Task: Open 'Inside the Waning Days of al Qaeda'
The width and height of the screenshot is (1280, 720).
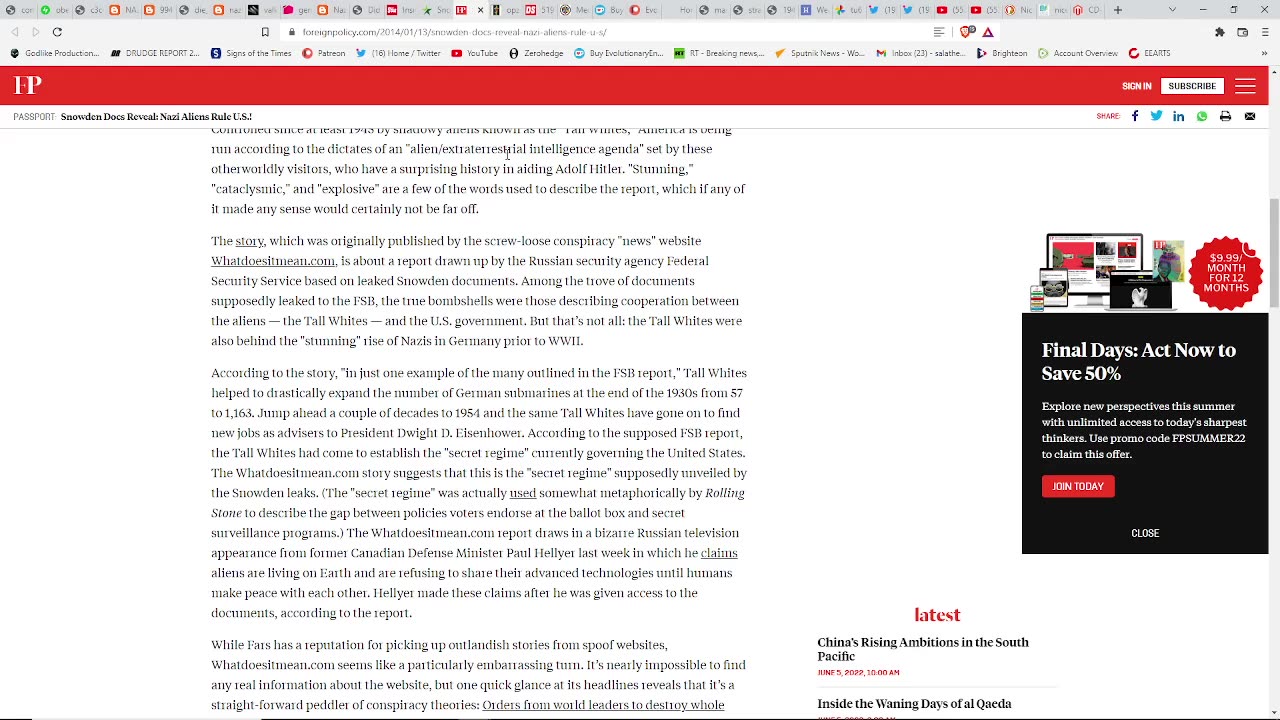Action: (914, 704)
